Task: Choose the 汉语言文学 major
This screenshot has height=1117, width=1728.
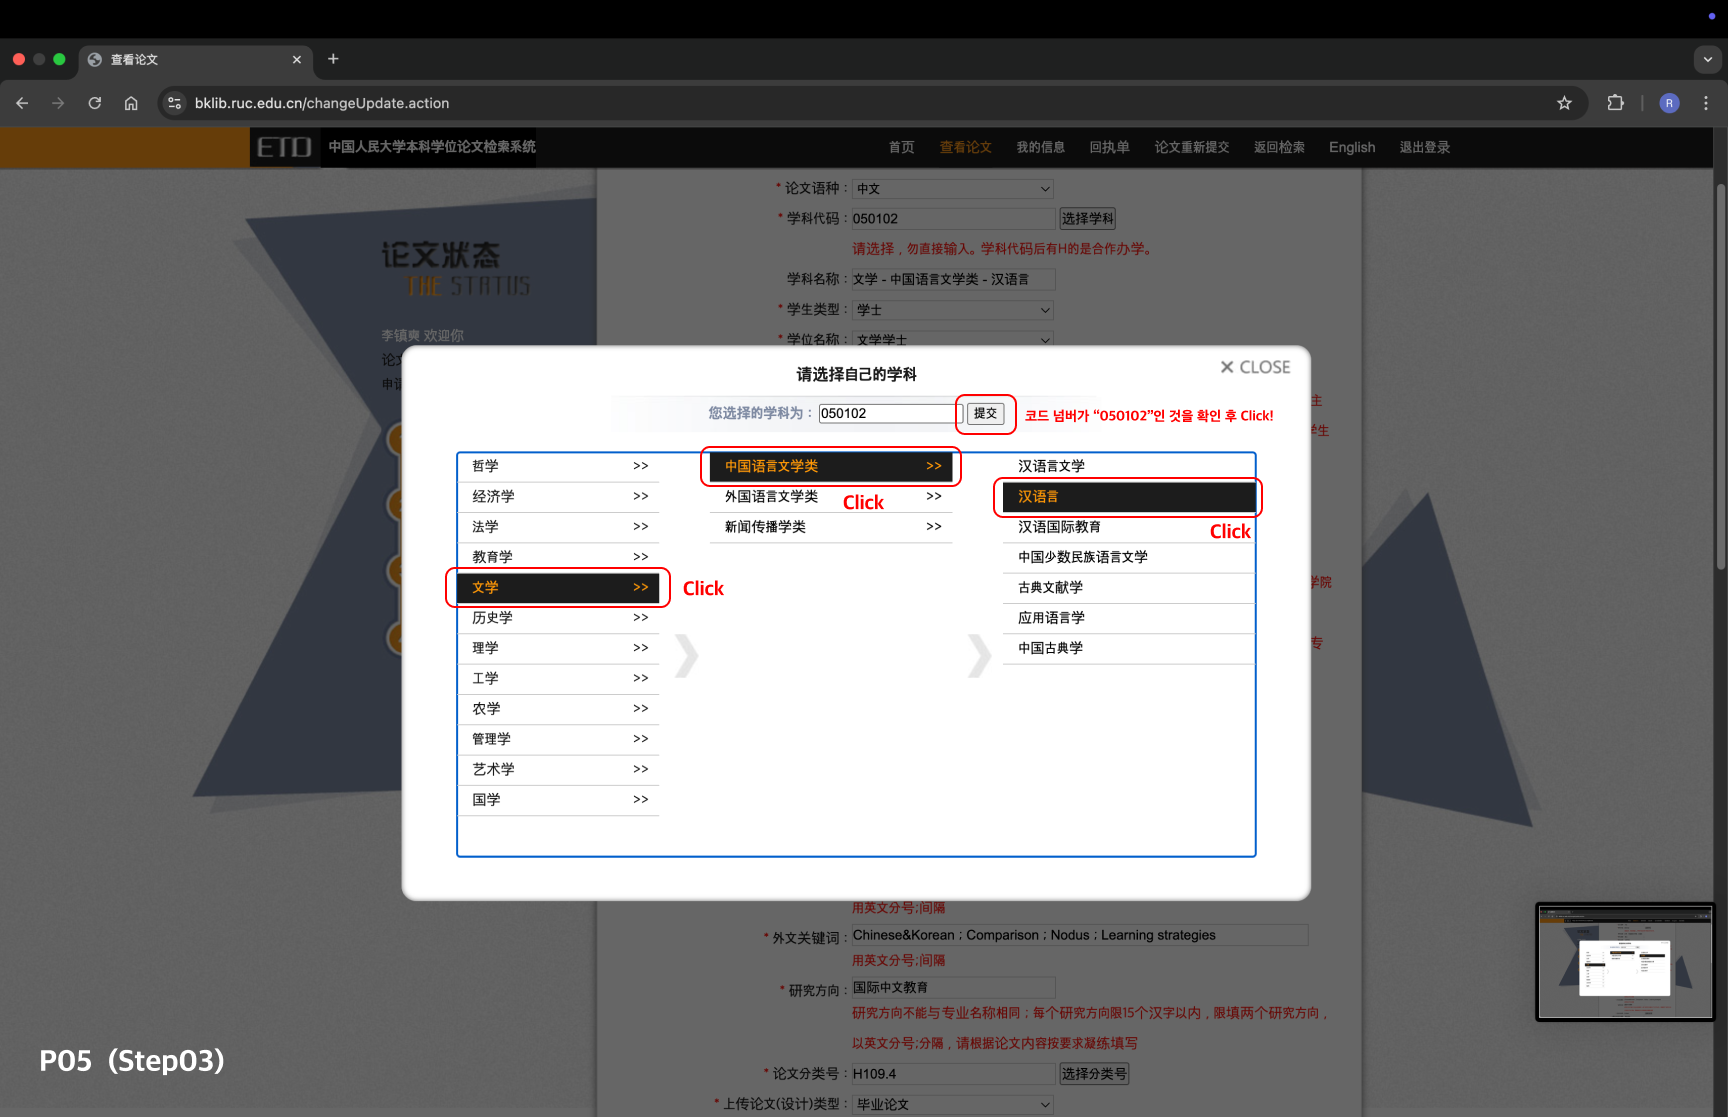Action: (x=1129, y=466)
